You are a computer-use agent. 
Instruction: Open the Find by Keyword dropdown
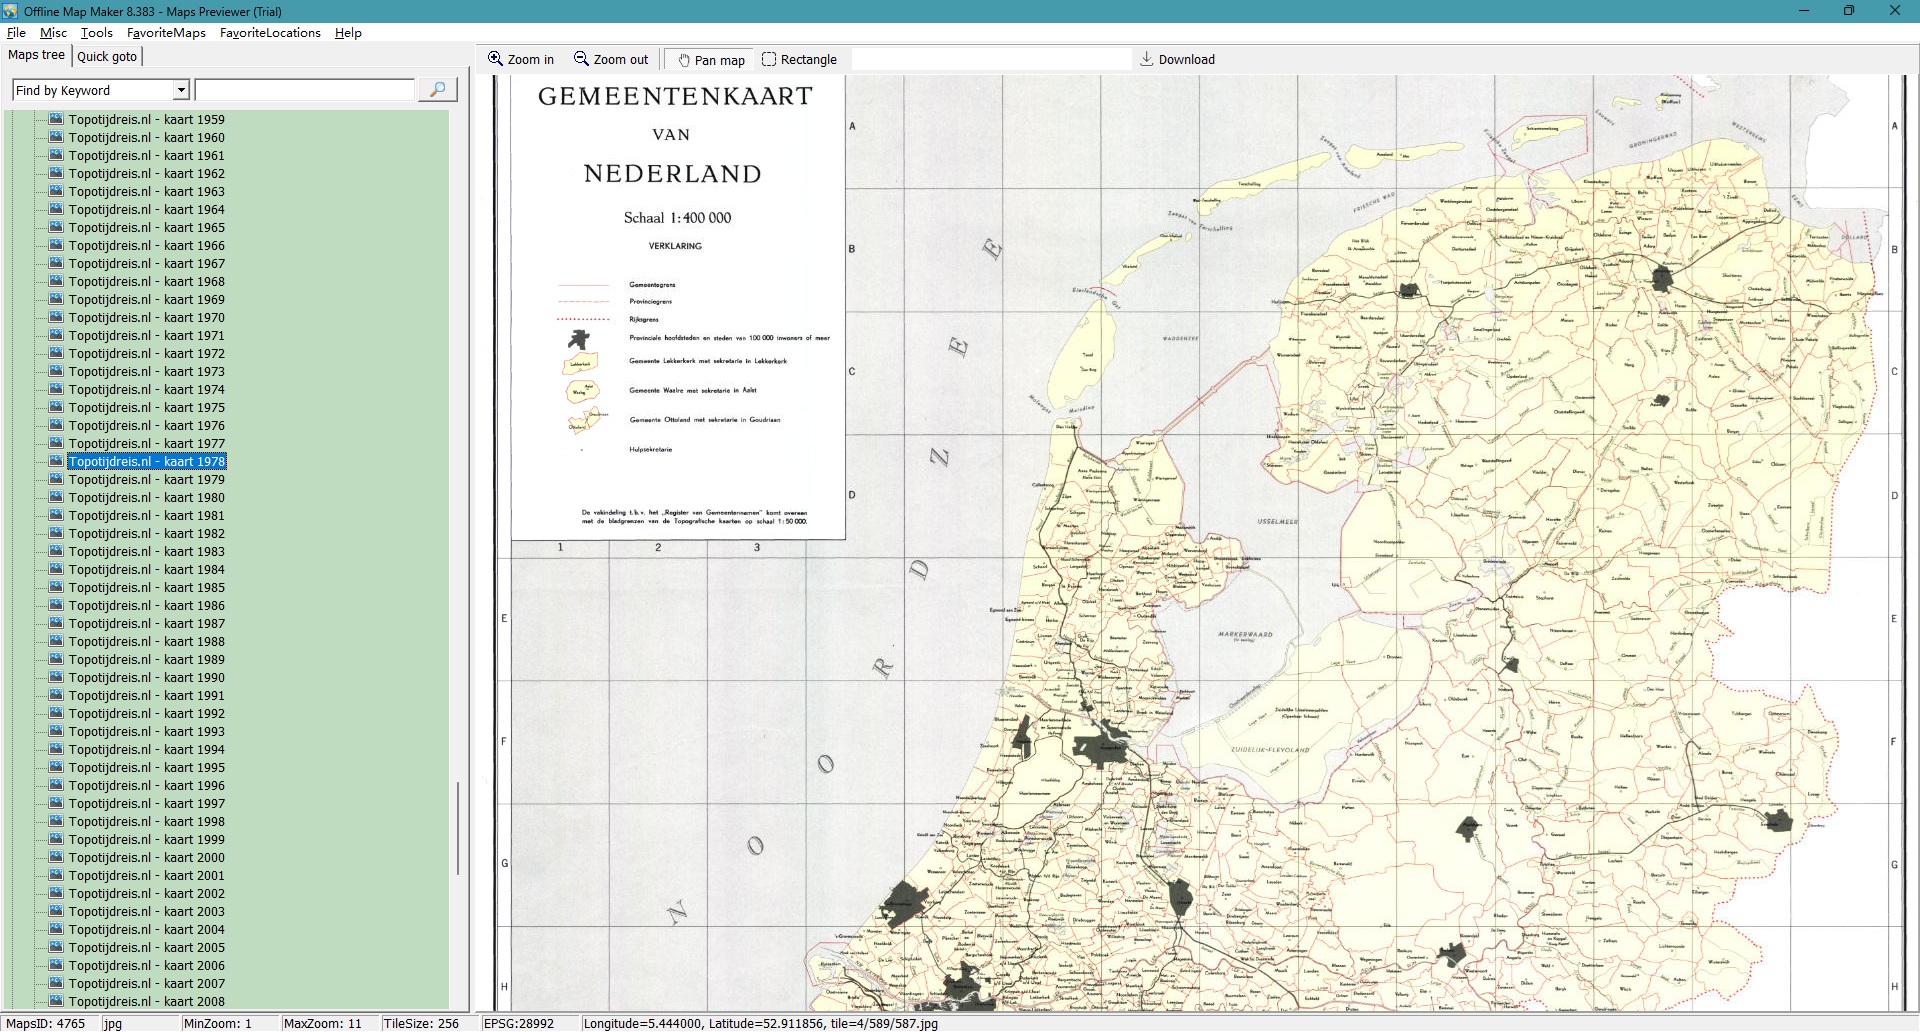pos(181,90)
